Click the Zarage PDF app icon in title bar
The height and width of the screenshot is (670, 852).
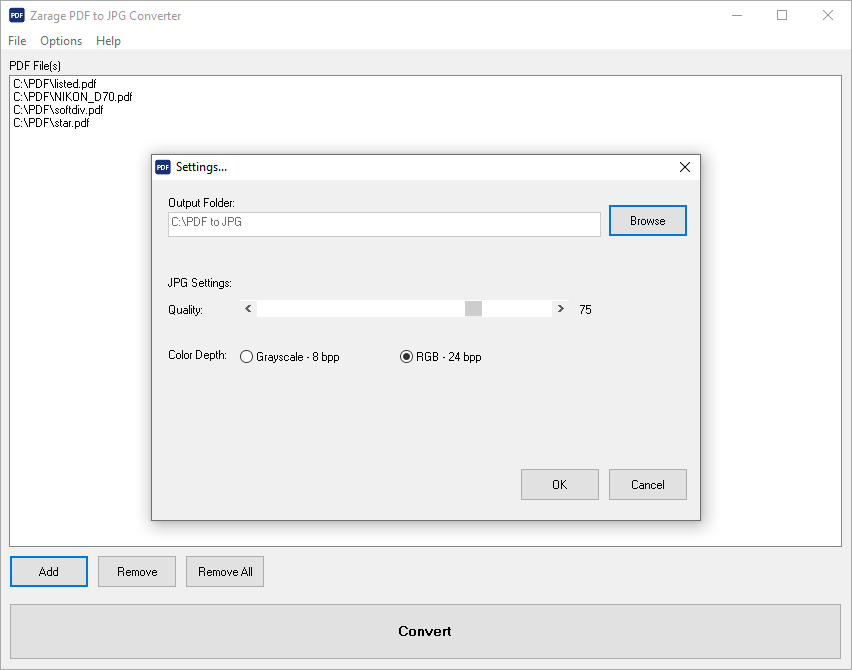coord(17,15)
